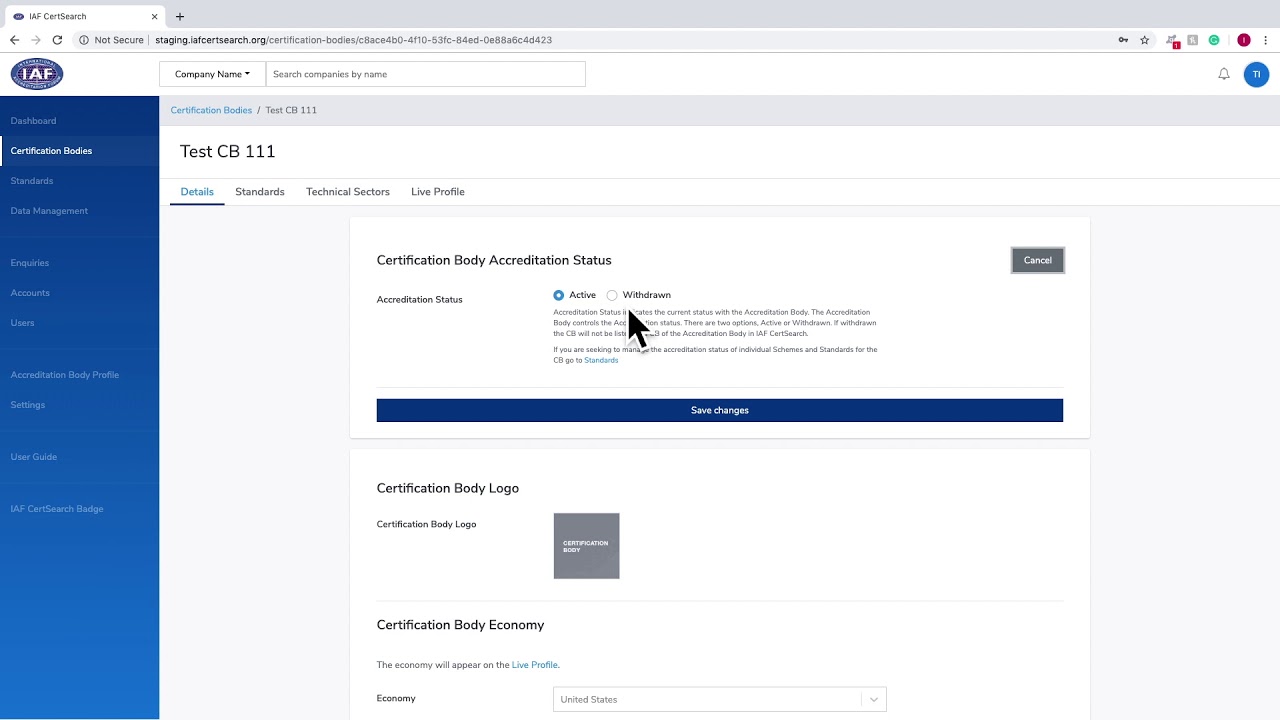Click the Grammarly extension icon

click(1214, 40)
